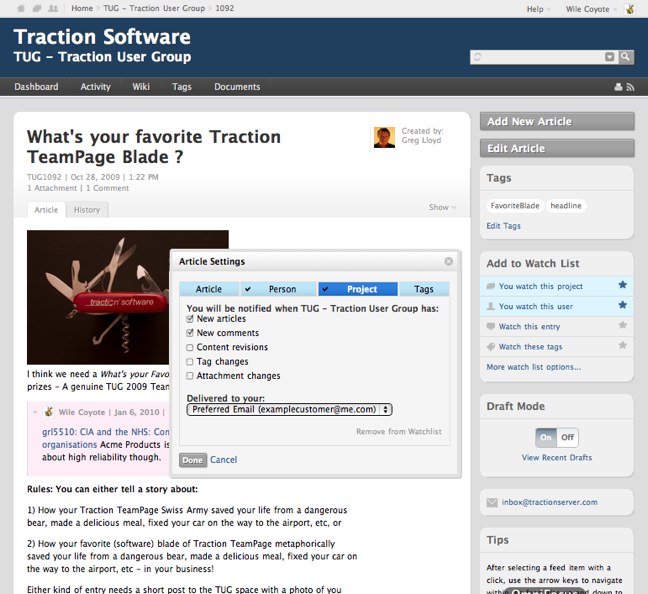Click Greg Lloyd's avatar picture

tap(384, 137)
